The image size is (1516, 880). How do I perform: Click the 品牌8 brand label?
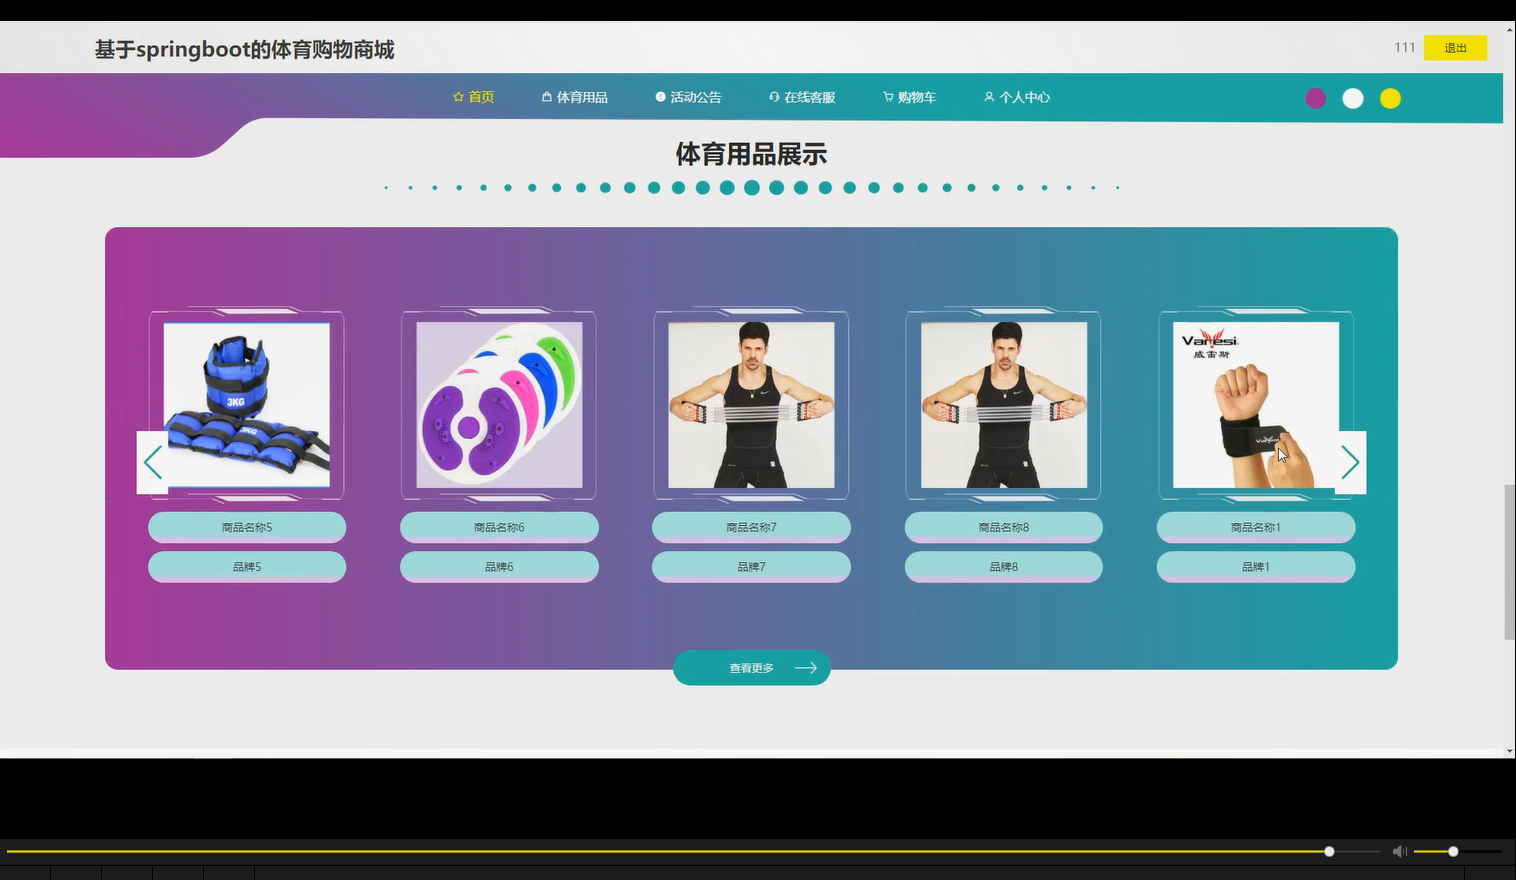pos(1004,566)
